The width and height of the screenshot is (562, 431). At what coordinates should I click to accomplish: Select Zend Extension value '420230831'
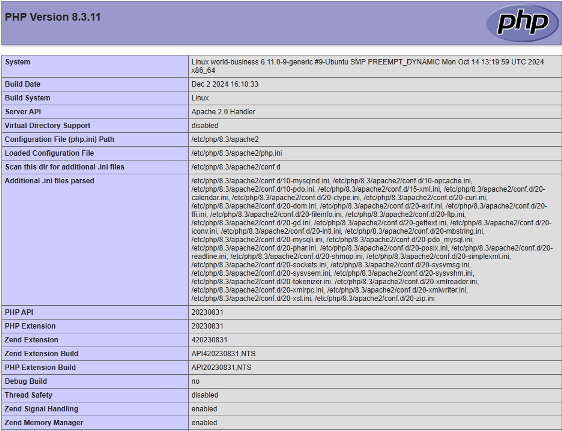click(209, 340)
